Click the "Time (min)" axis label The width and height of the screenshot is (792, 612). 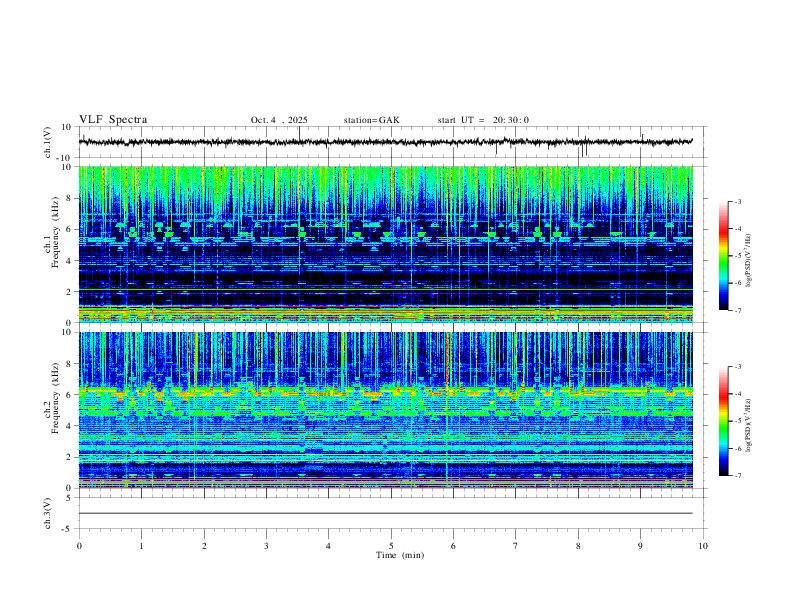point(400,555)
